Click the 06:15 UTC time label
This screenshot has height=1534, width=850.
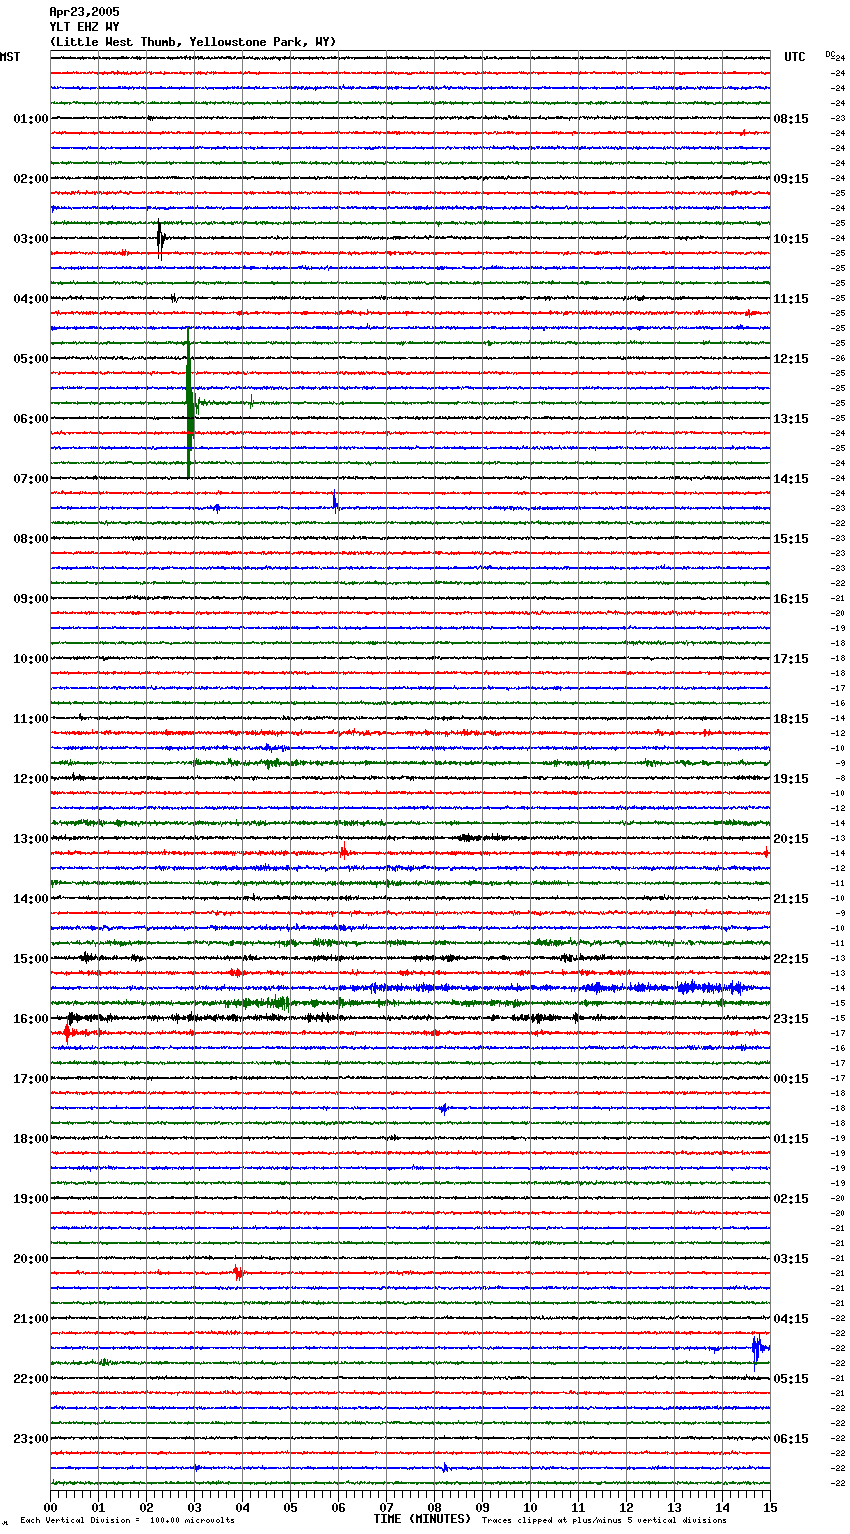coord(791,1439)
